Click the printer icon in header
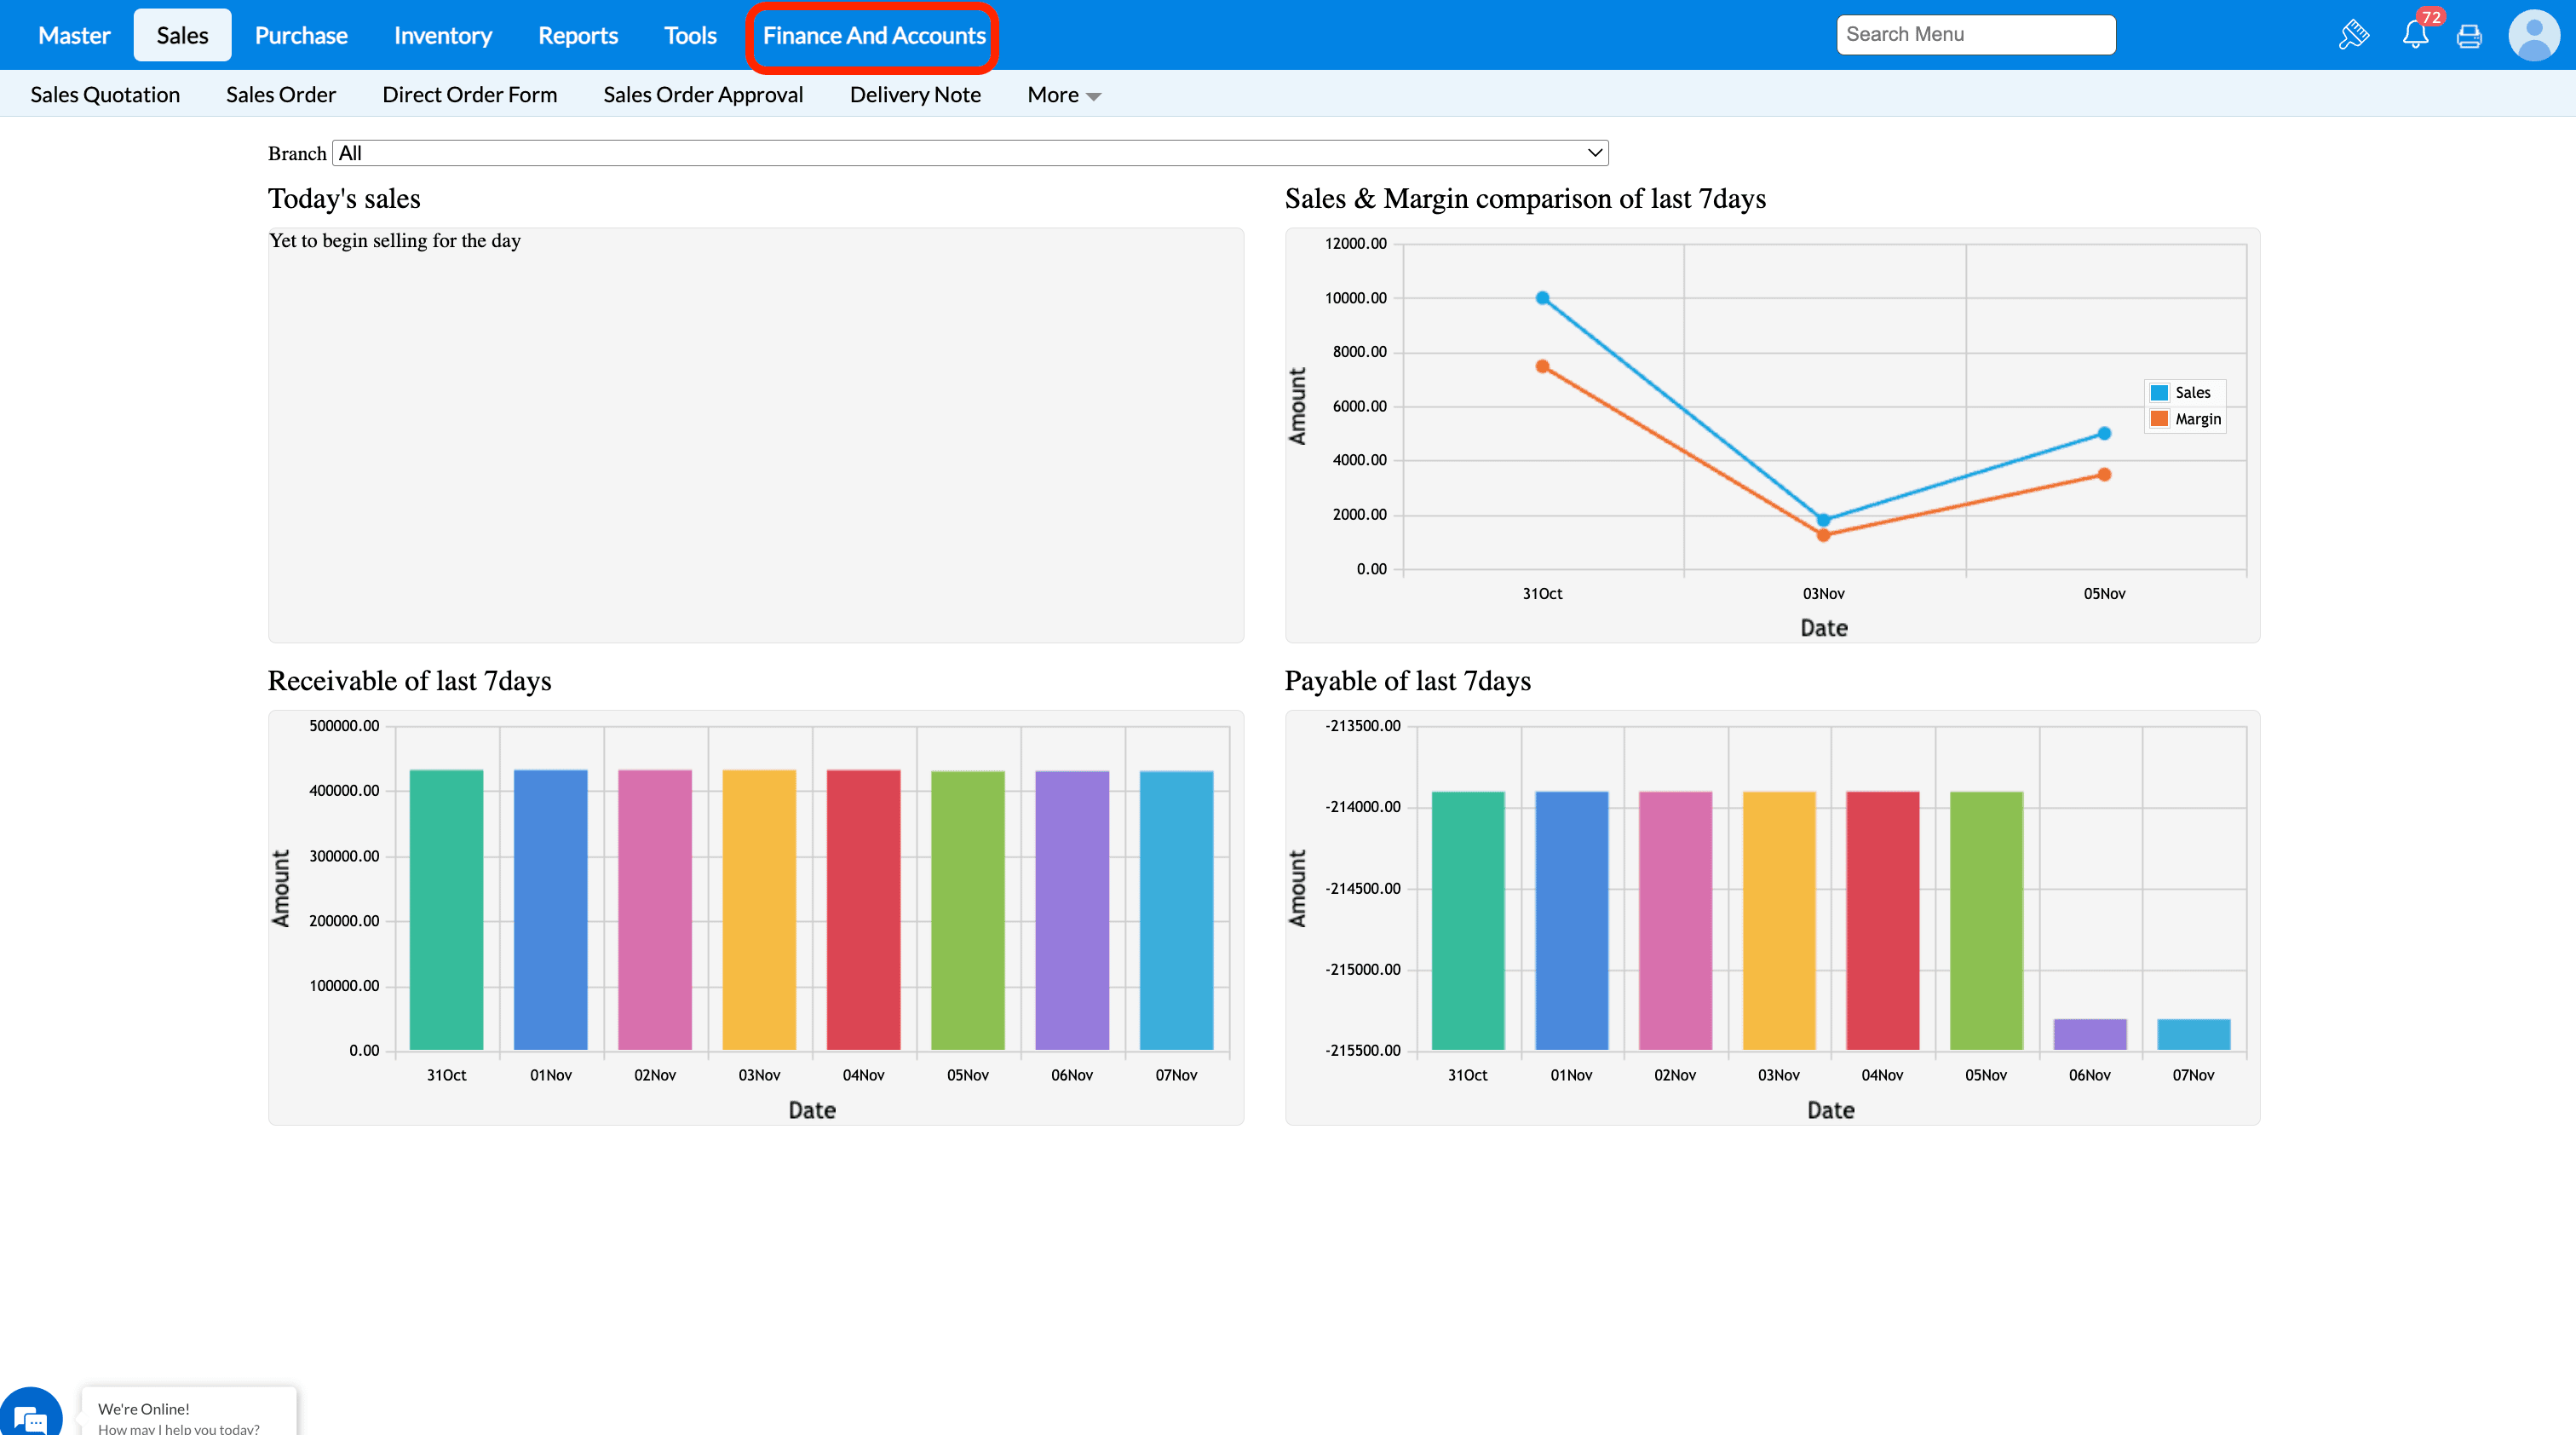The height and width of the screenshot is (1435, 2576). pos(2469,36)
